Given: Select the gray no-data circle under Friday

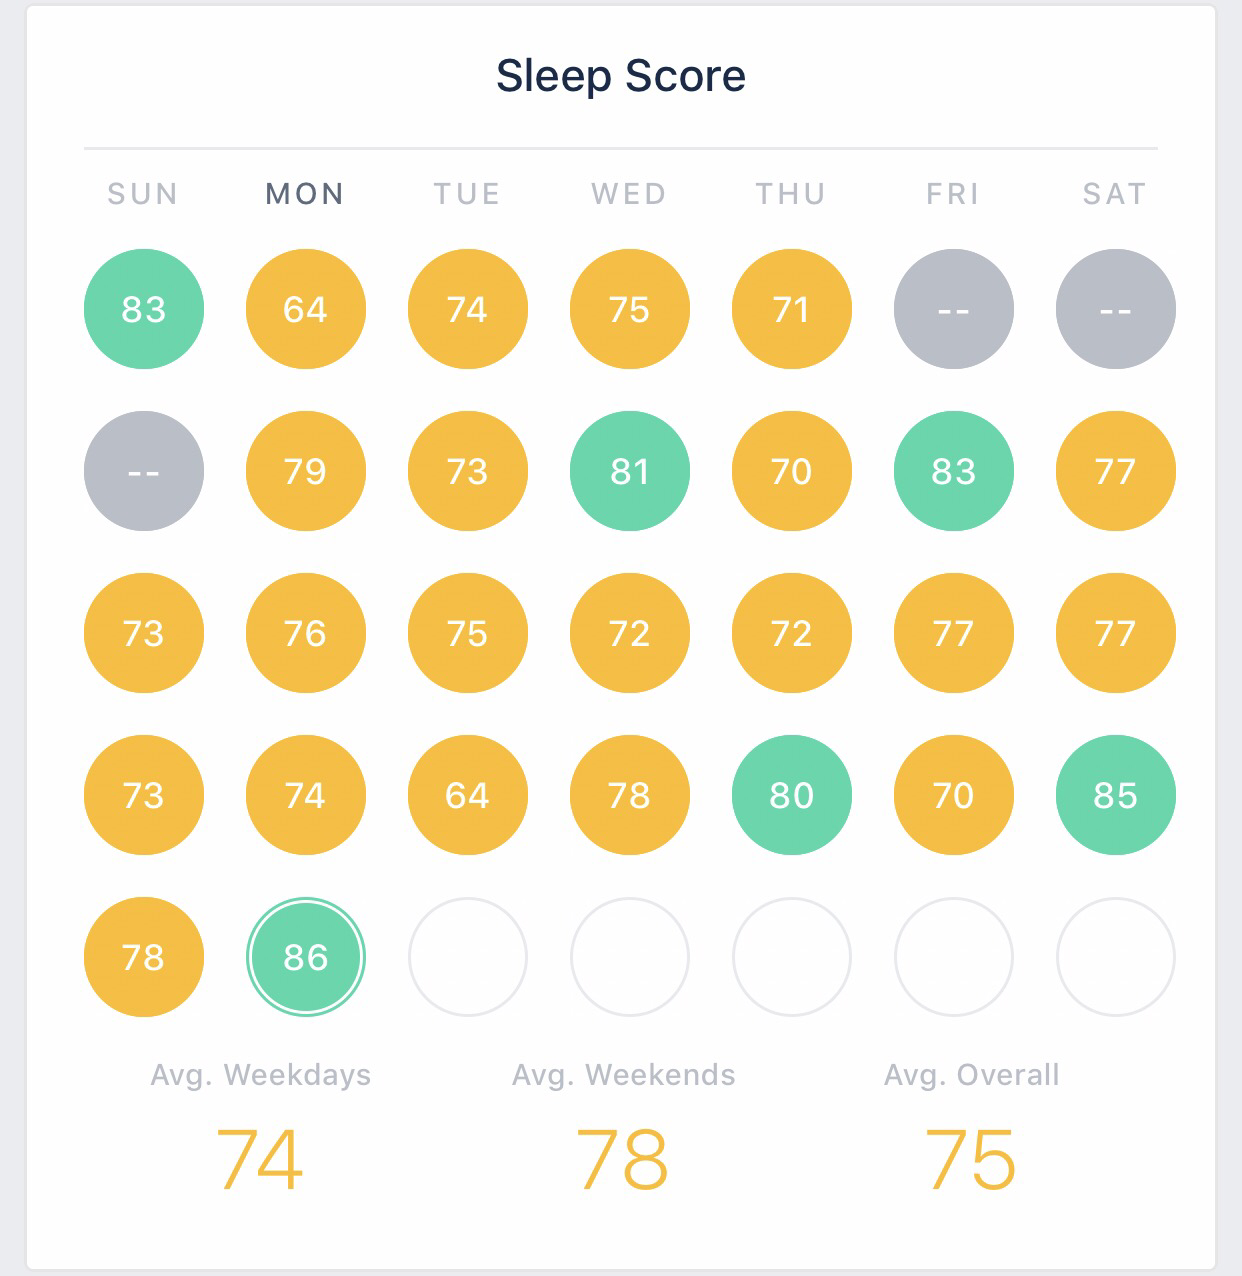Looking at the screenshot, I should tap(953, 309).
